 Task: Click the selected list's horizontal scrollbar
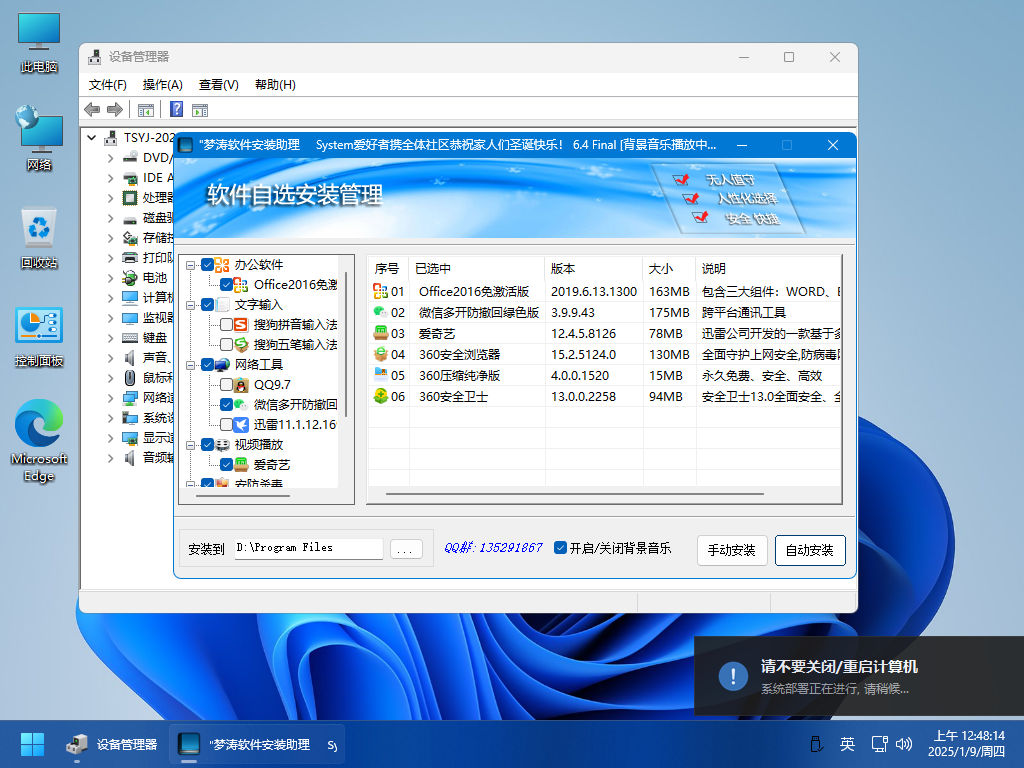click(575, 494)
